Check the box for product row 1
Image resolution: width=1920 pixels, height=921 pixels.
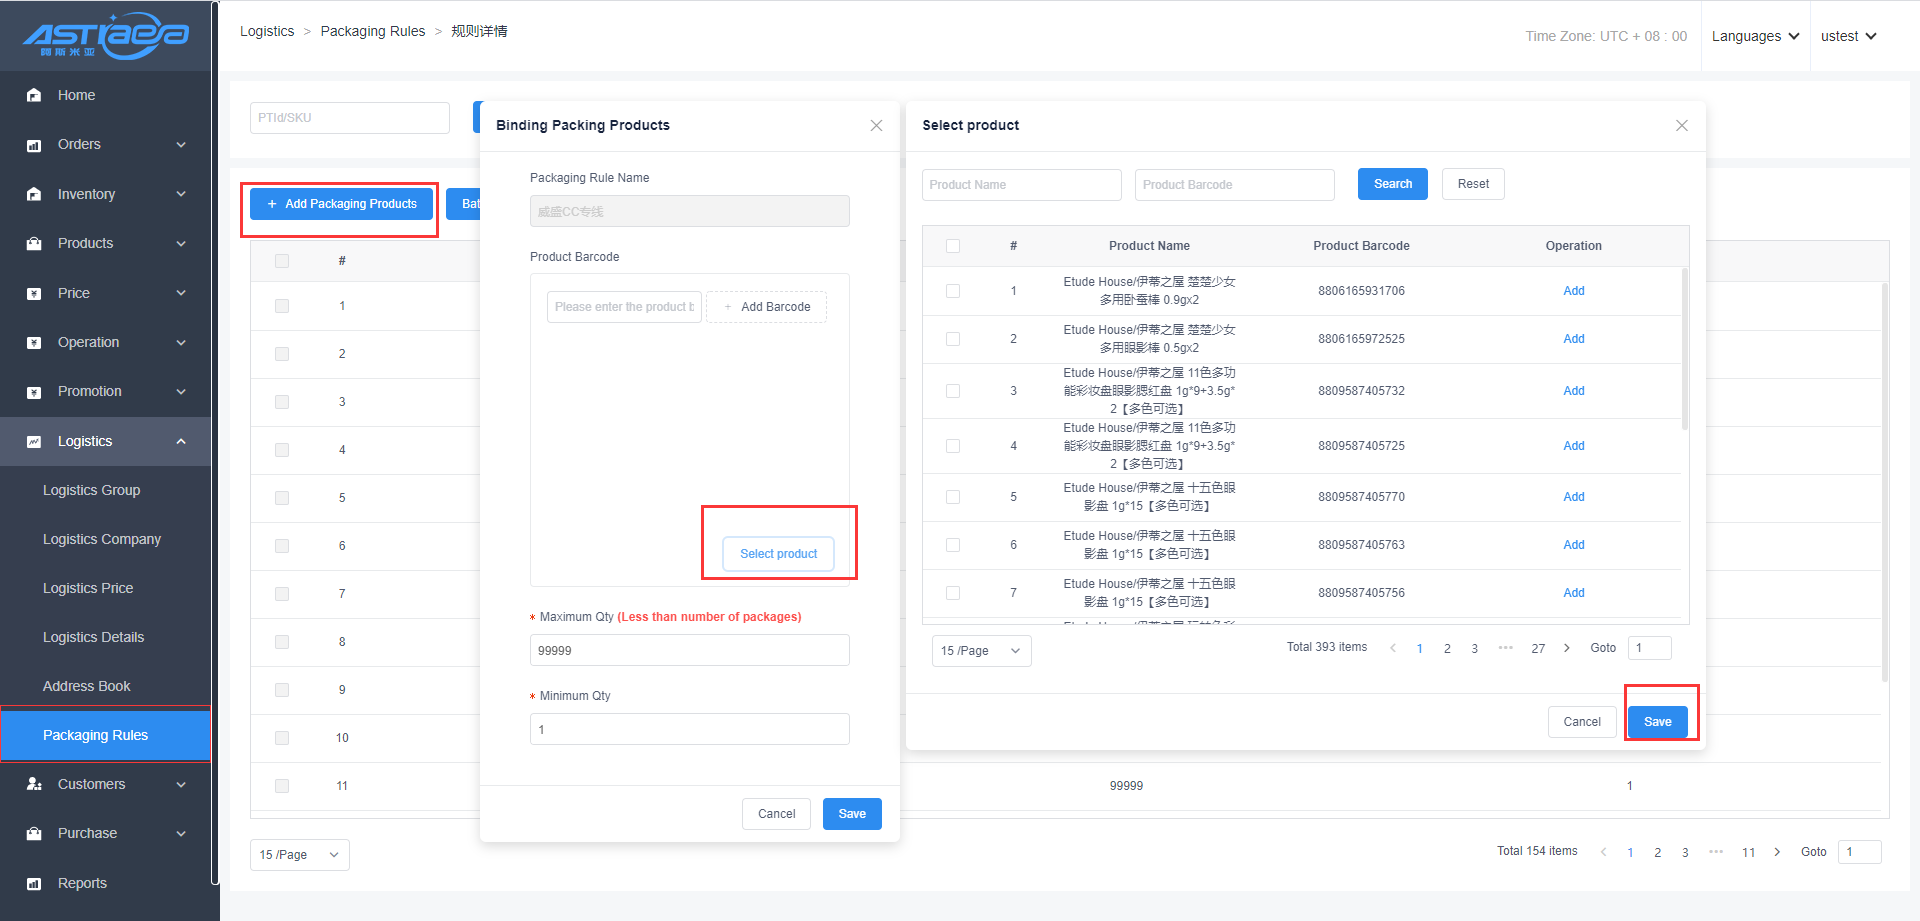click(952, 291)
